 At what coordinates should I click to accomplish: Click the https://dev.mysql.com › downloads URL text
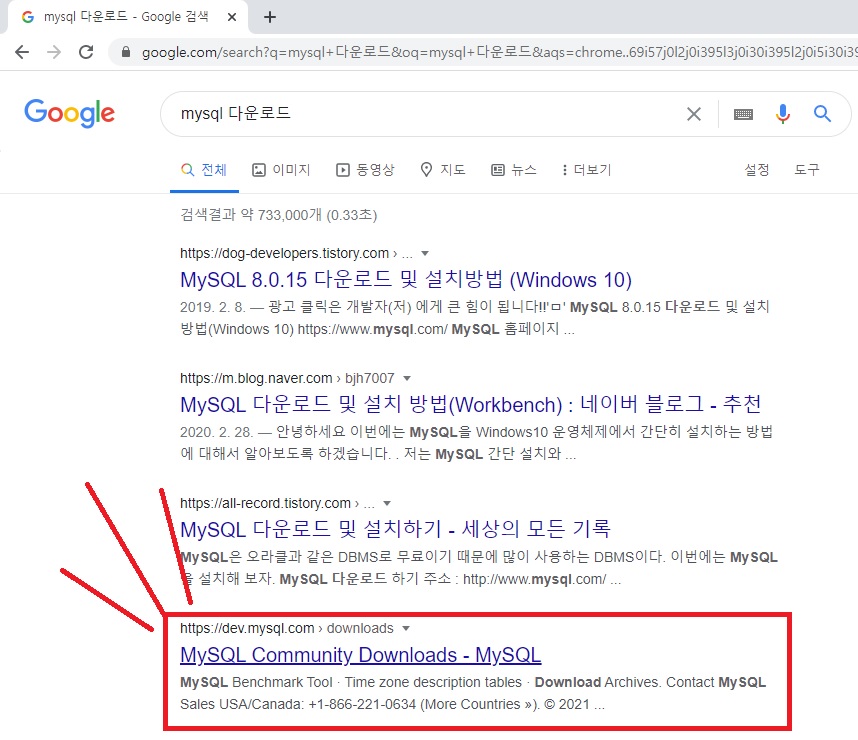(x=287, y=628)
